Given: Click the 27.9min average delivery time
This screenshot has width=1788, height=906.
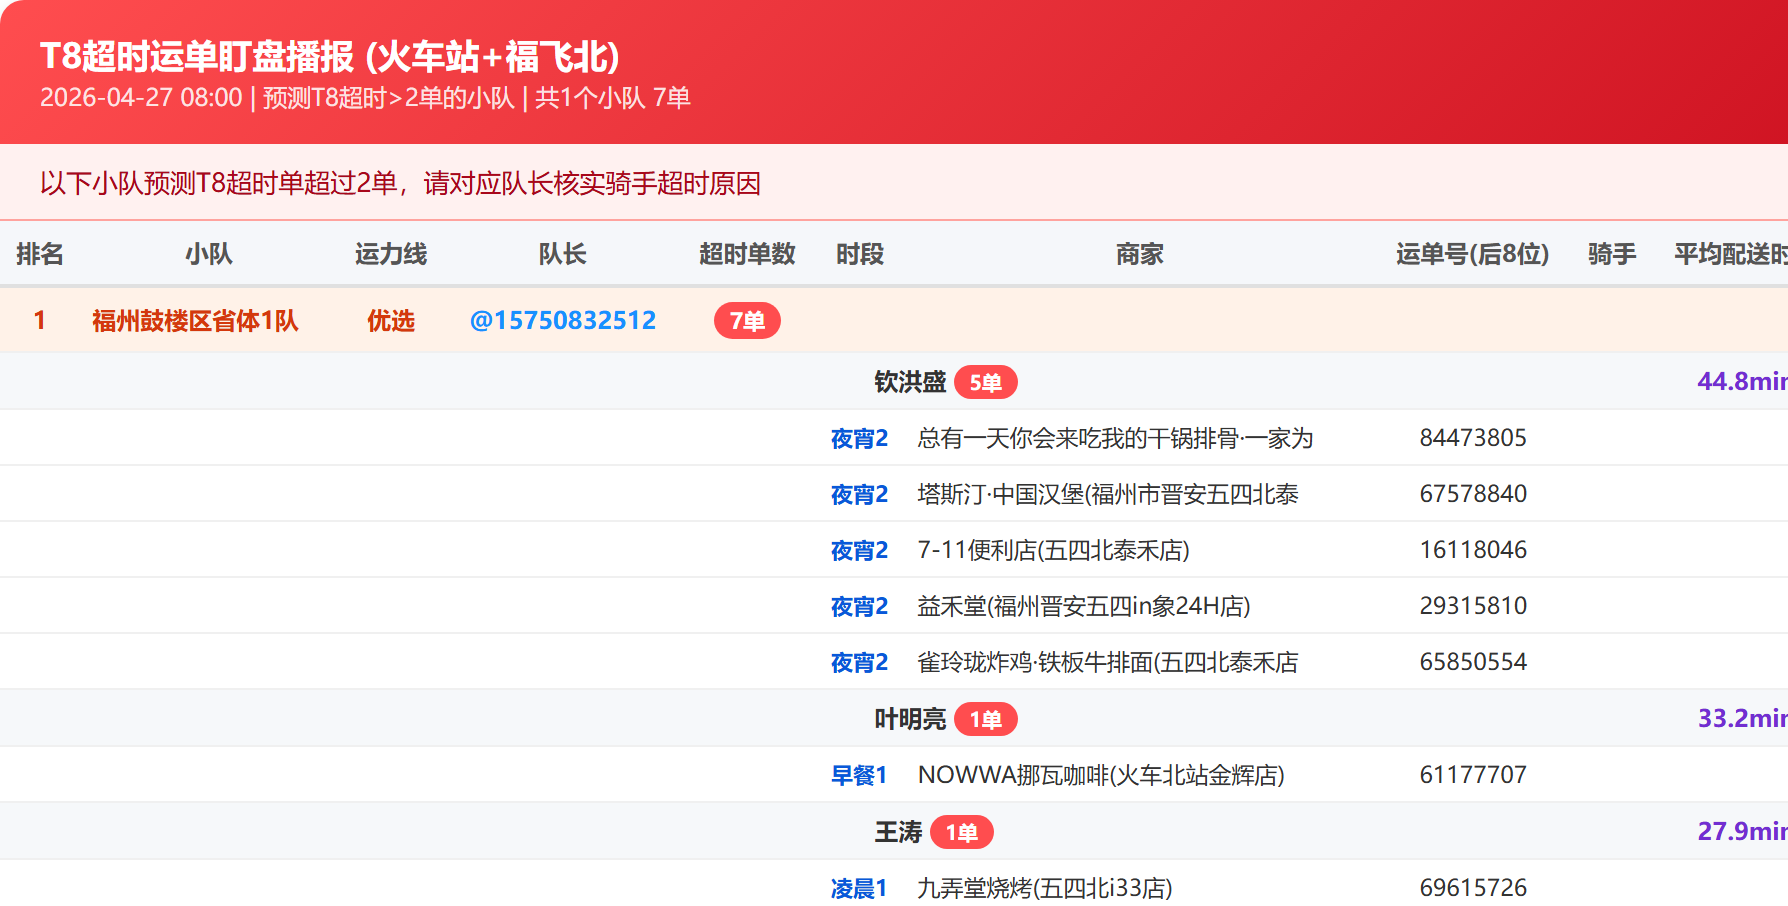Looking at the screenshot, I should pos(1742,831).
